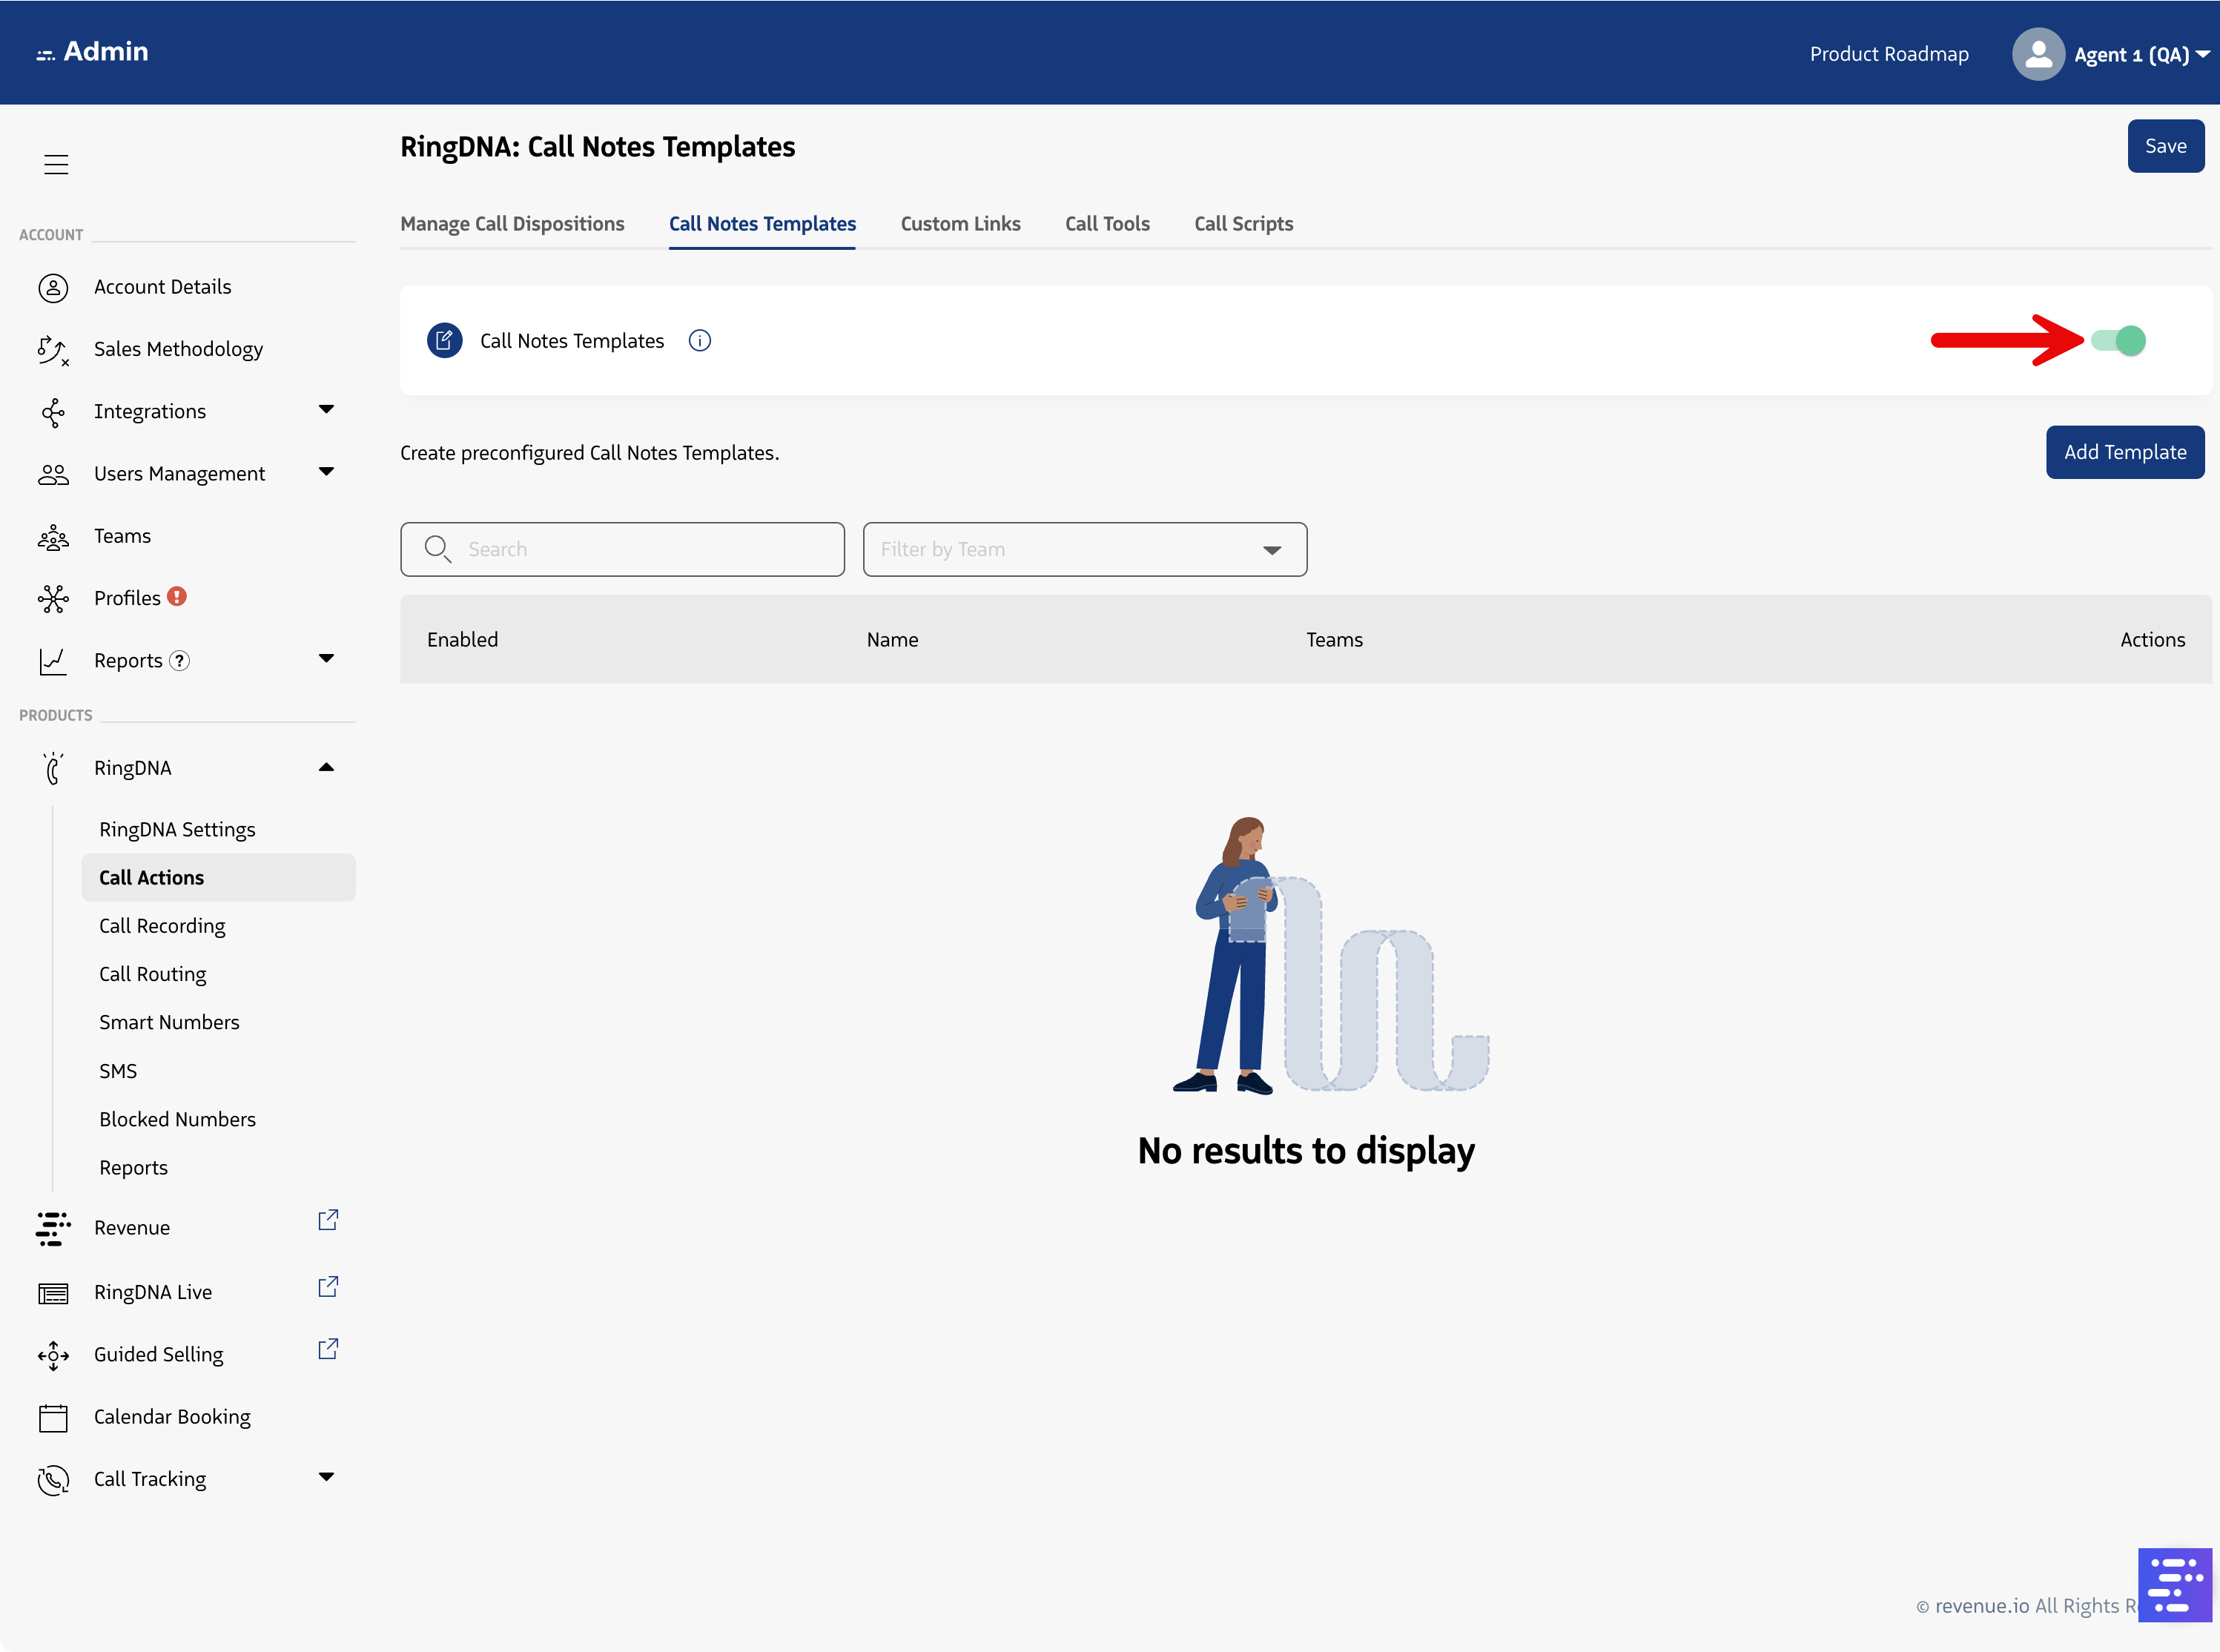Open Guided Selling external link icon
The height and width of the screenshot is (1652, 2220).
(328, 1350)
